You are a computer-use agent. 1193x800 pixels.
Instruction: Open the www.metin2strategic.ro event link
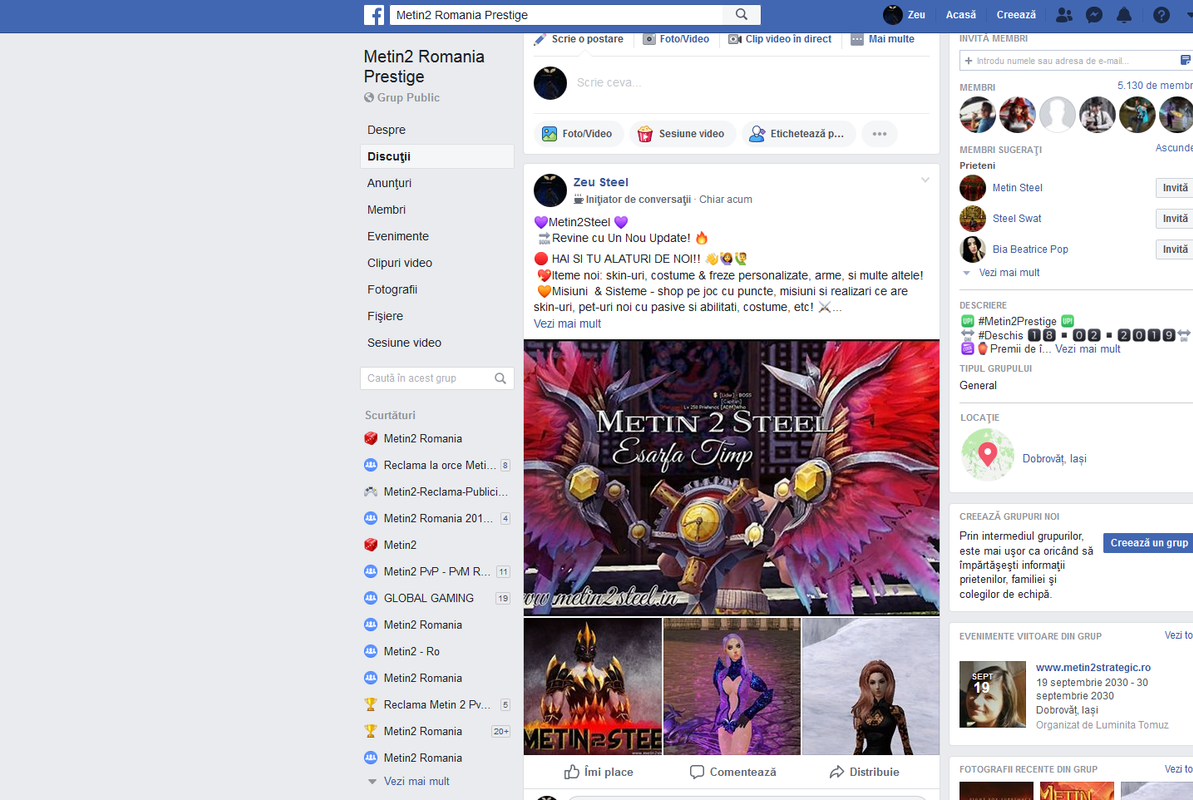[1093, 668]
